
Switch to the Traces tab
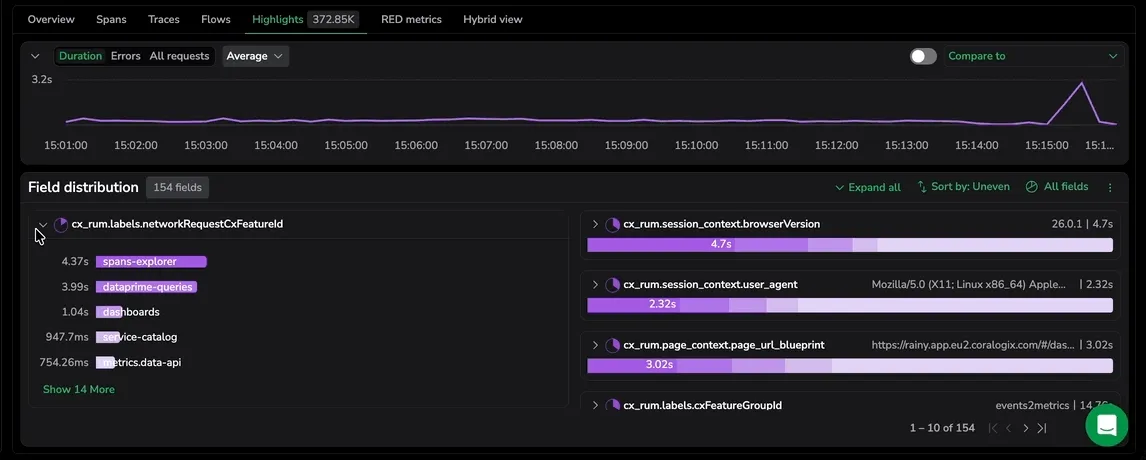pyautogui.click(x=164, y=20)
